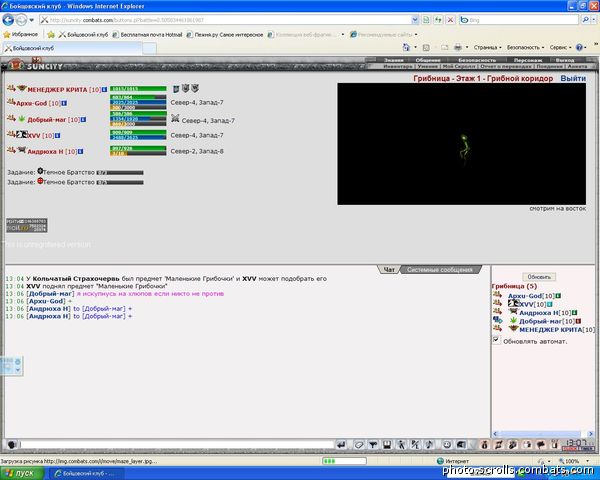Screen dimensions: 600x480
Task: Open the Страница dropdown menu
Action: (488, 47)
